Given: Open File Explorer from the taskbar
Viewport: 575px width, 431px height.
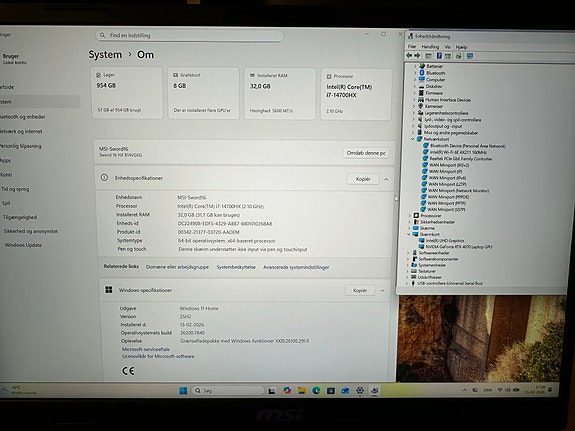Looking at the screenshot, I should (302, 391).
